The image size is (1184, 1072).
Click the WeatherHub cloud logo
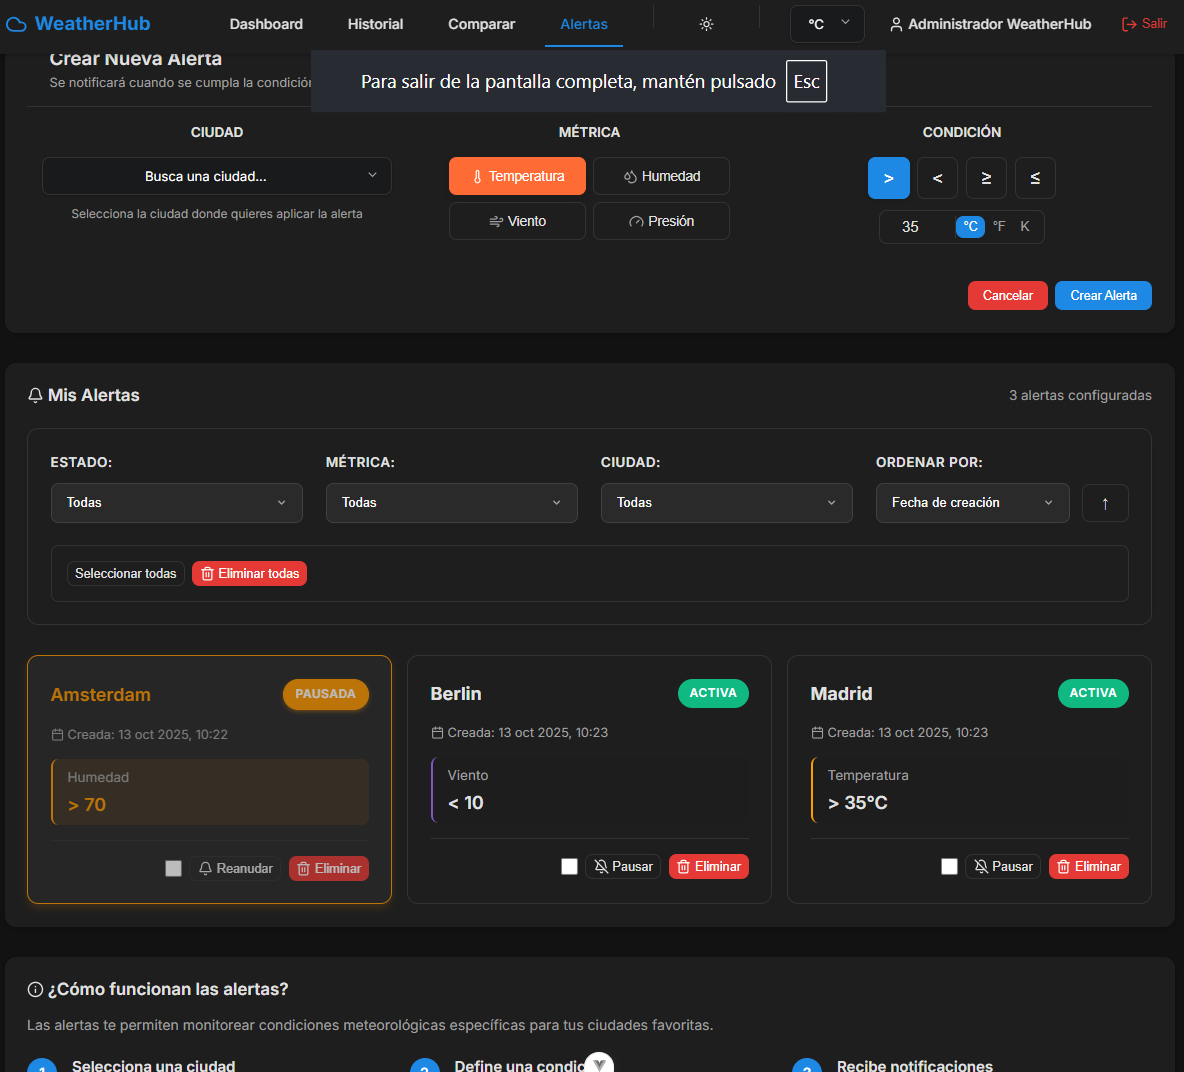(x=17, y=24)
